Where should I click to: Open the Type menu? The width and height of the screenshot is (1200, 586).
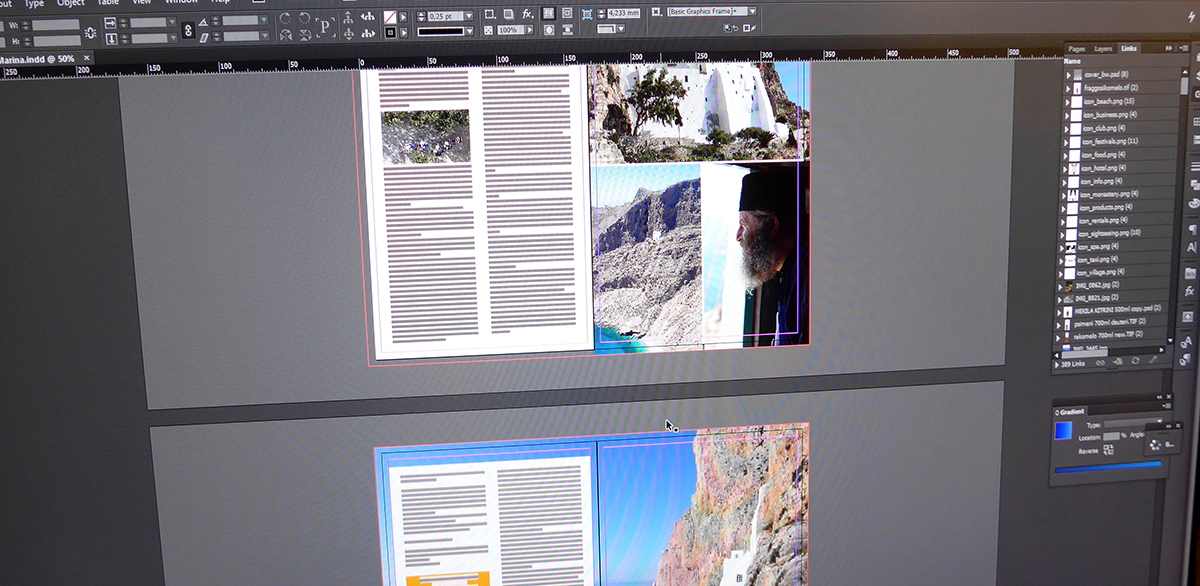[x=34, y=3]
